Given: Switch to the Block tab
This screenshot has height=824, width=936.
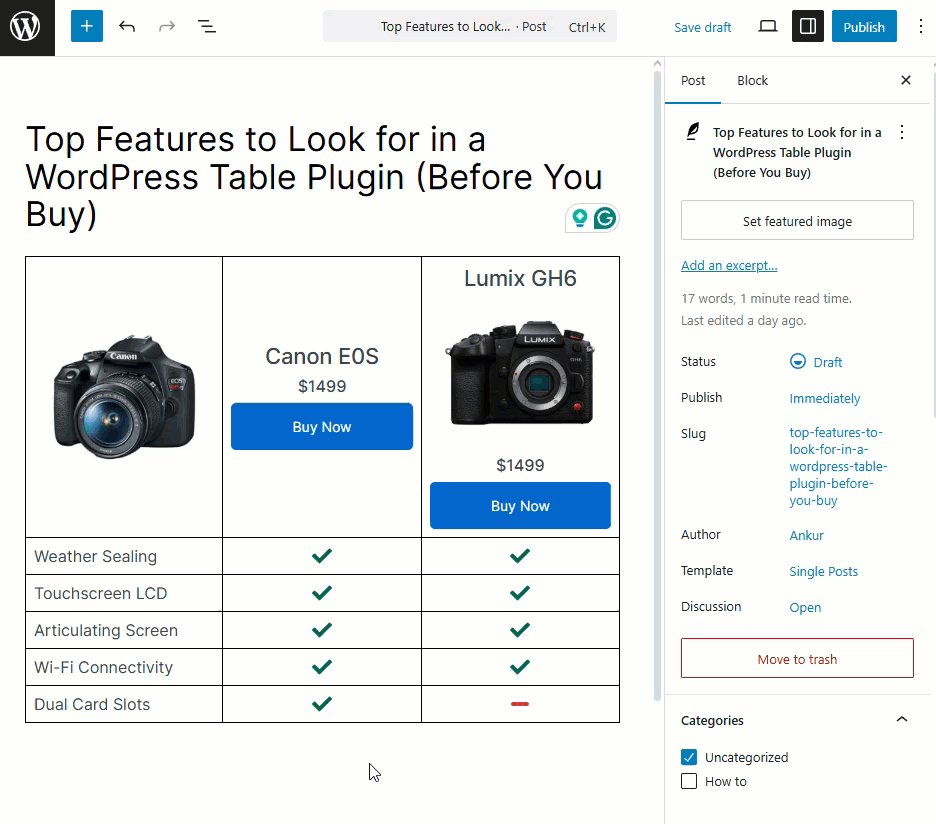Looking at the screenshot, I should click(x=752, y=81).
